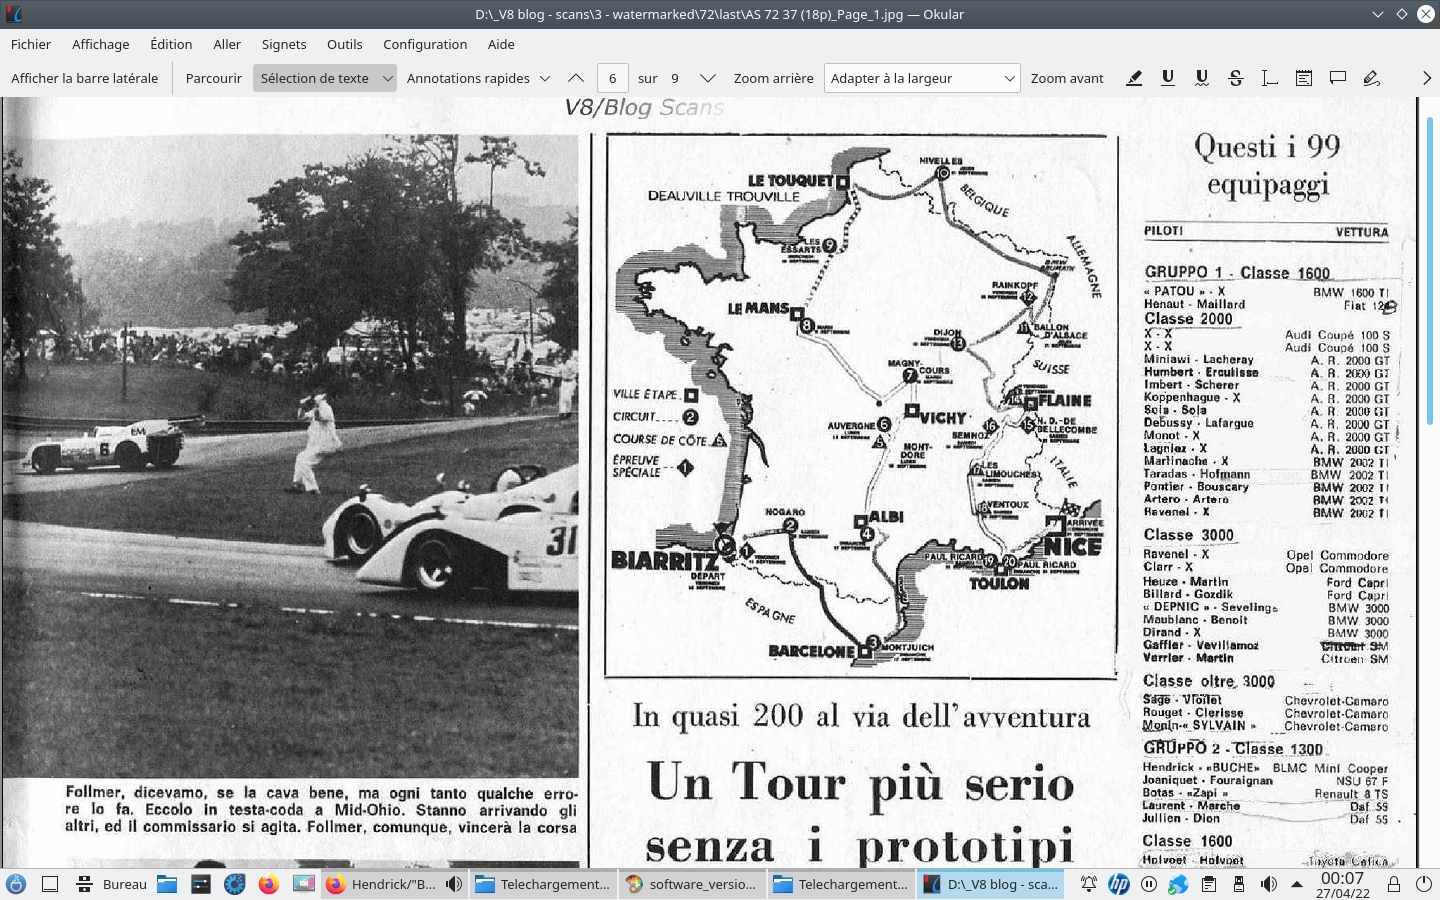The width and height of the screenshot is (1440, 900).
Task: Launch the Dolphin file manager from taskbar
Action: coord(167,884)
